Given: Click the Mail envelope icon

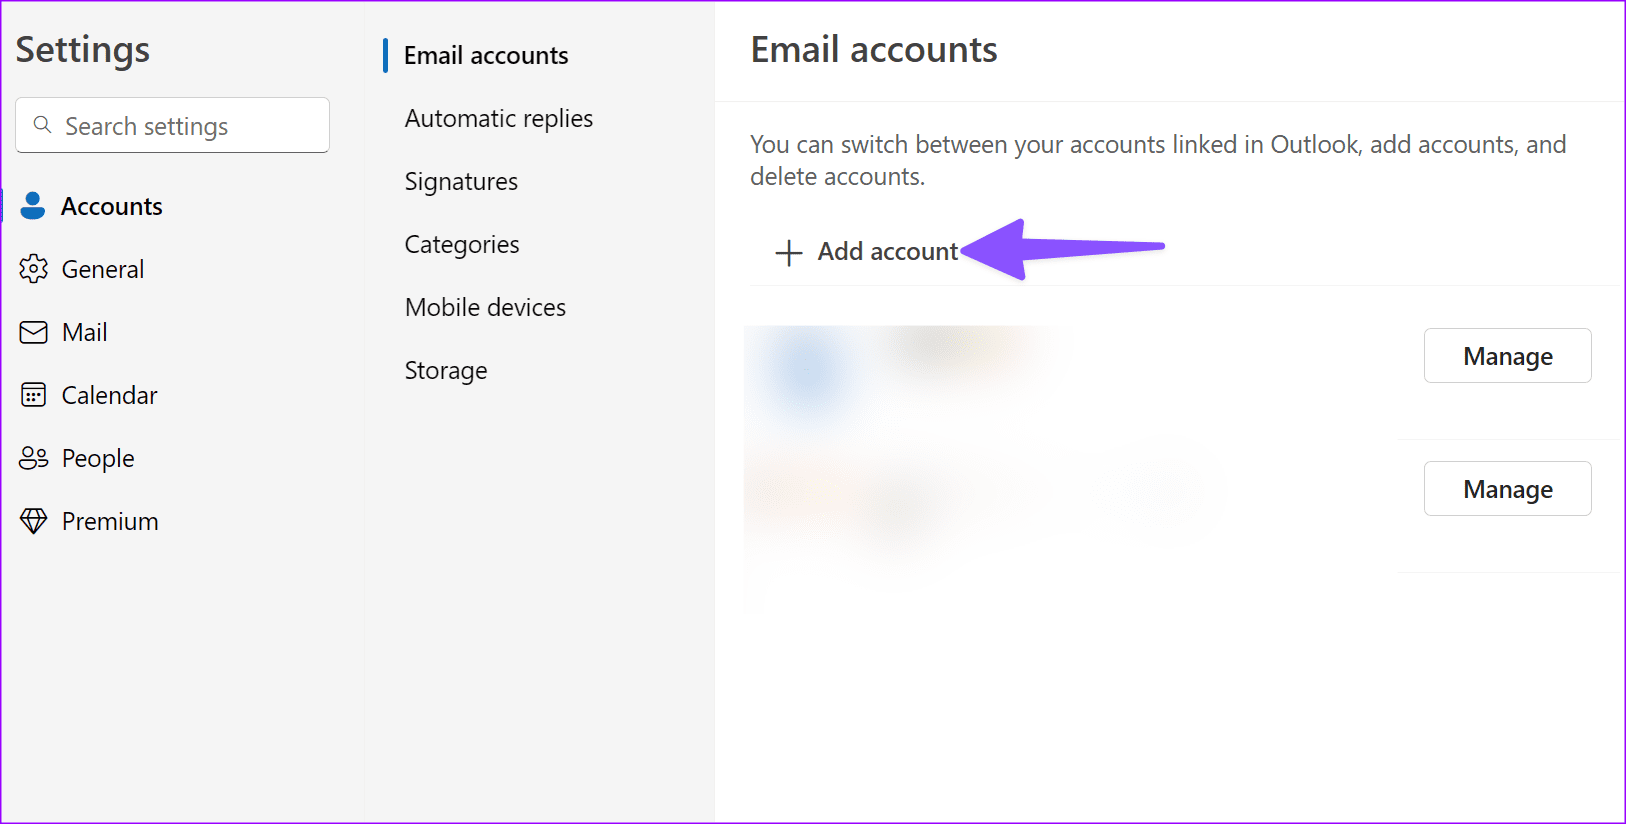Looking at the screenshot, I should coord(33,331).
